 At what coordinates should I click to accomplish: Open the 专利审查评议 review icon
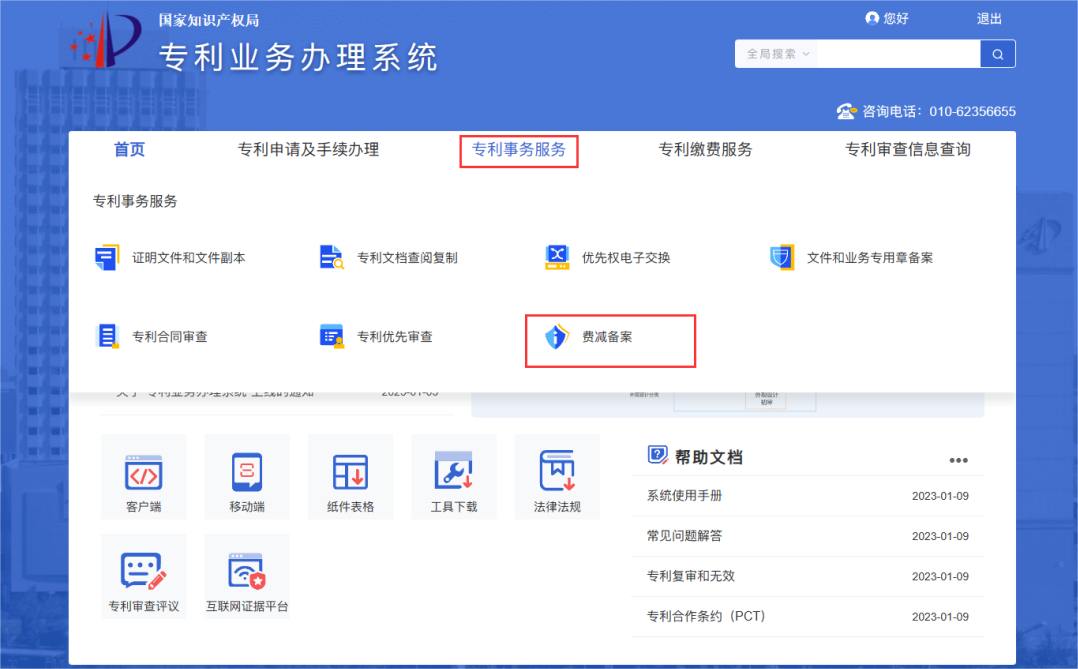[x=143, y=574]
